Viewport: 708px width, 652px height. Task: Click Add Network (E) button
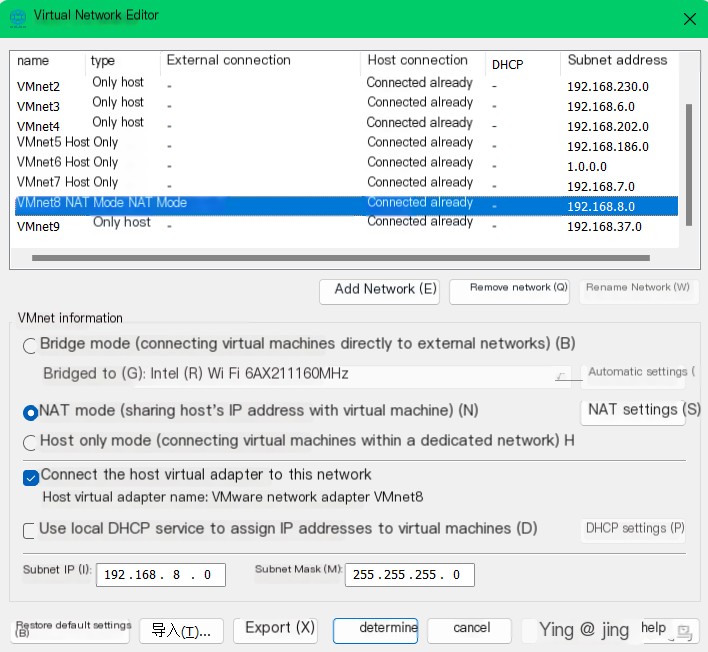[x=379, y=292]
